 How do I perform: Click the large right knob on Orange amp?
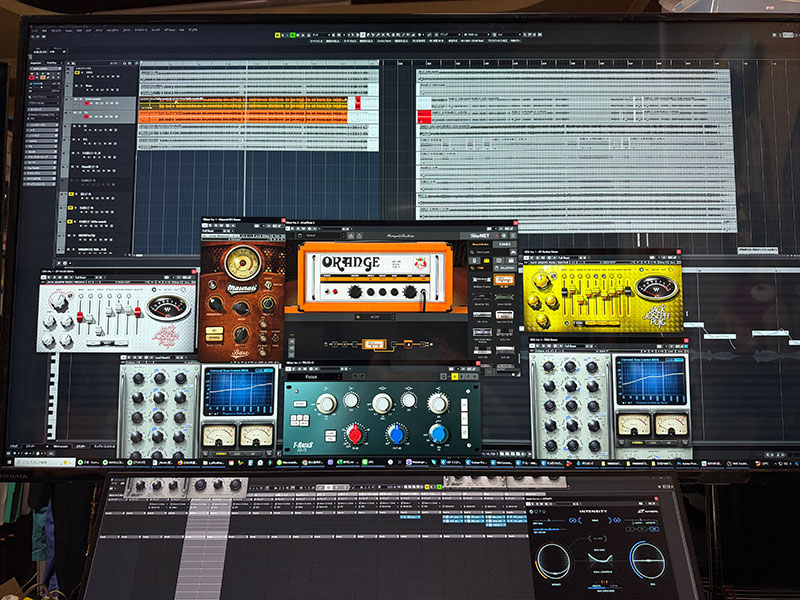[x=409, y=291]
